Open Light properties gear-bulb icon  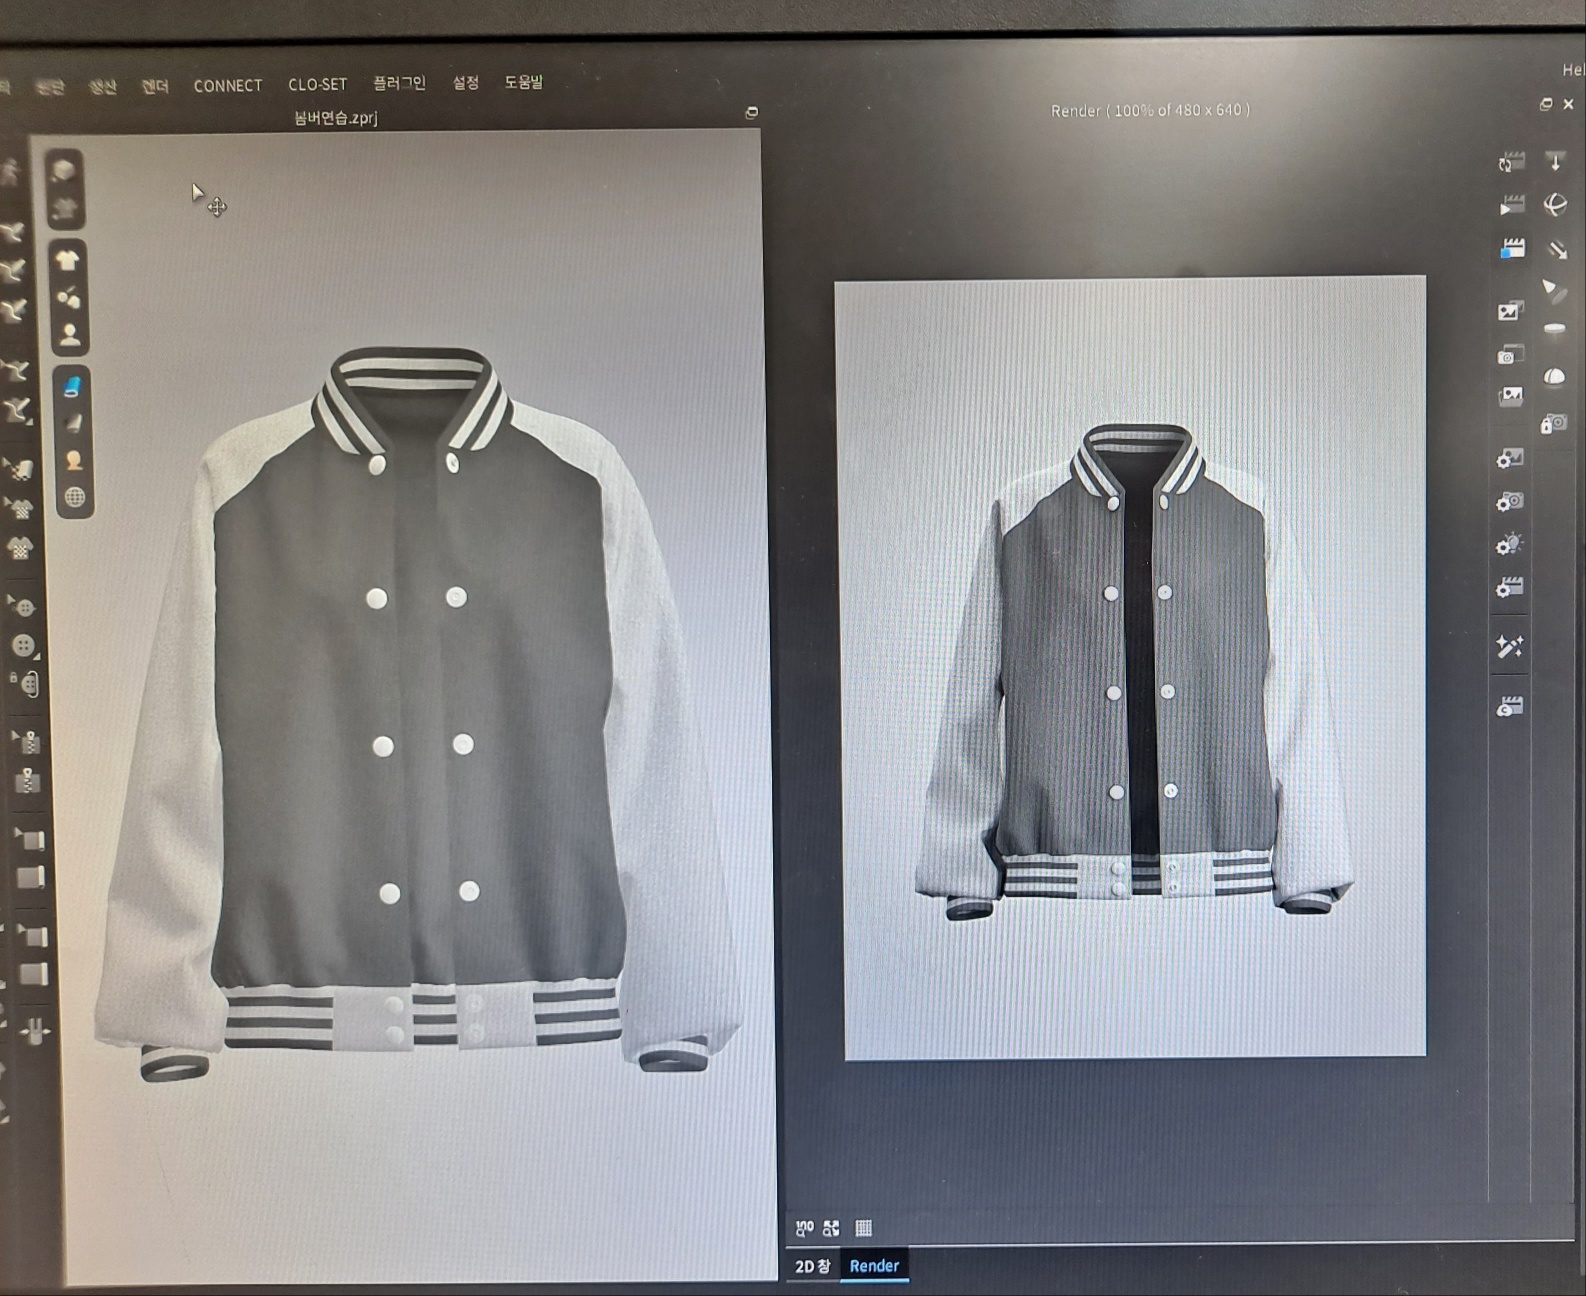1509,544
